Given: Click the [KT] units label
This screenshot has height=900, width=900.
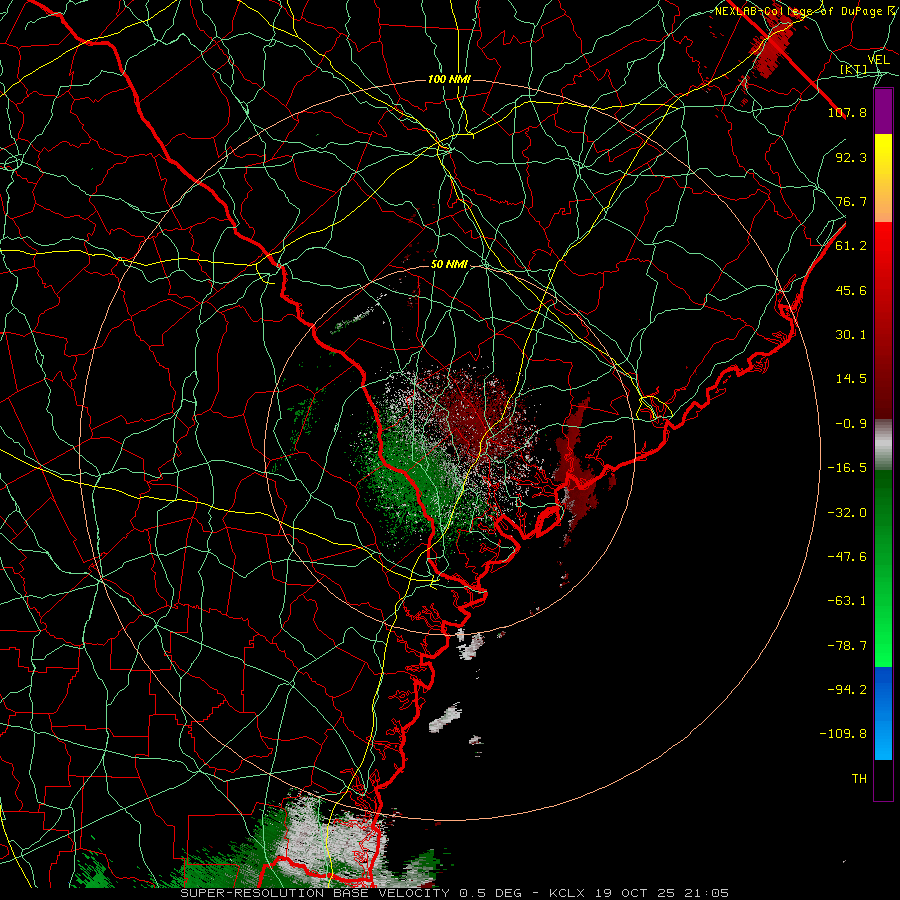Looking at the screenshot, I should 854,70.
